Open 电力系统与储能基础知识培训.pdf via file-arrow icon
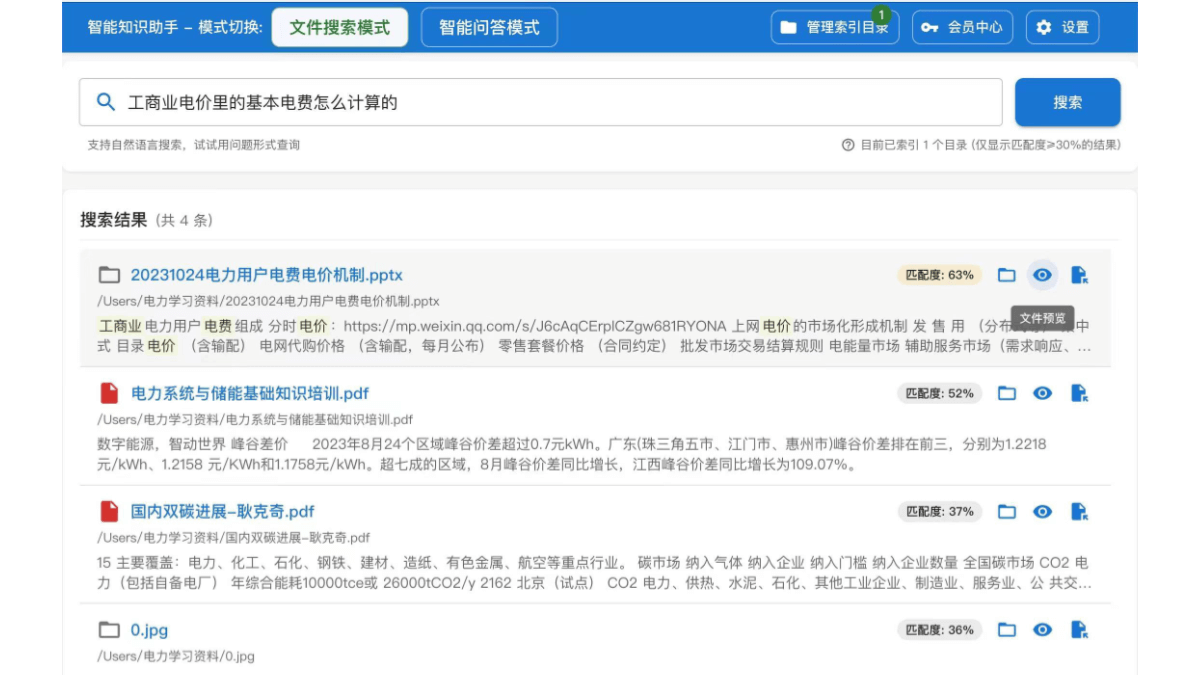 (1079, 393)
